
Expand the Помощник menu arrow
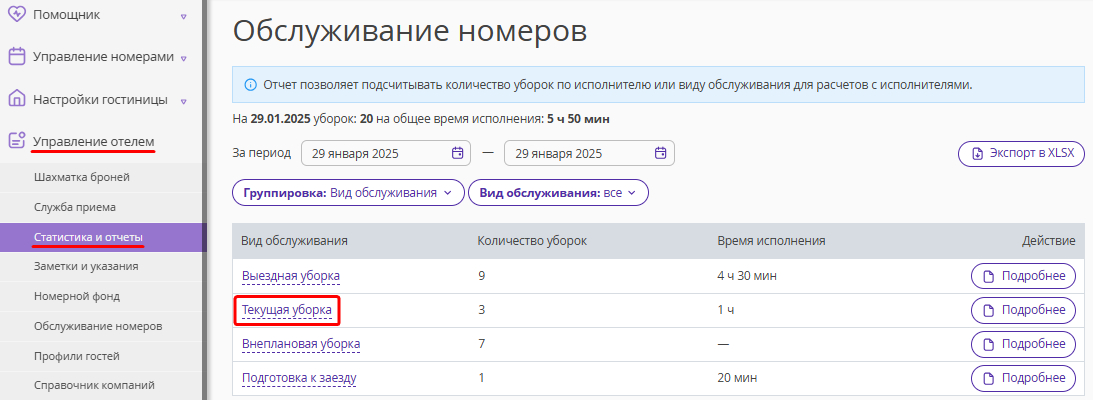tap(183, 15)
